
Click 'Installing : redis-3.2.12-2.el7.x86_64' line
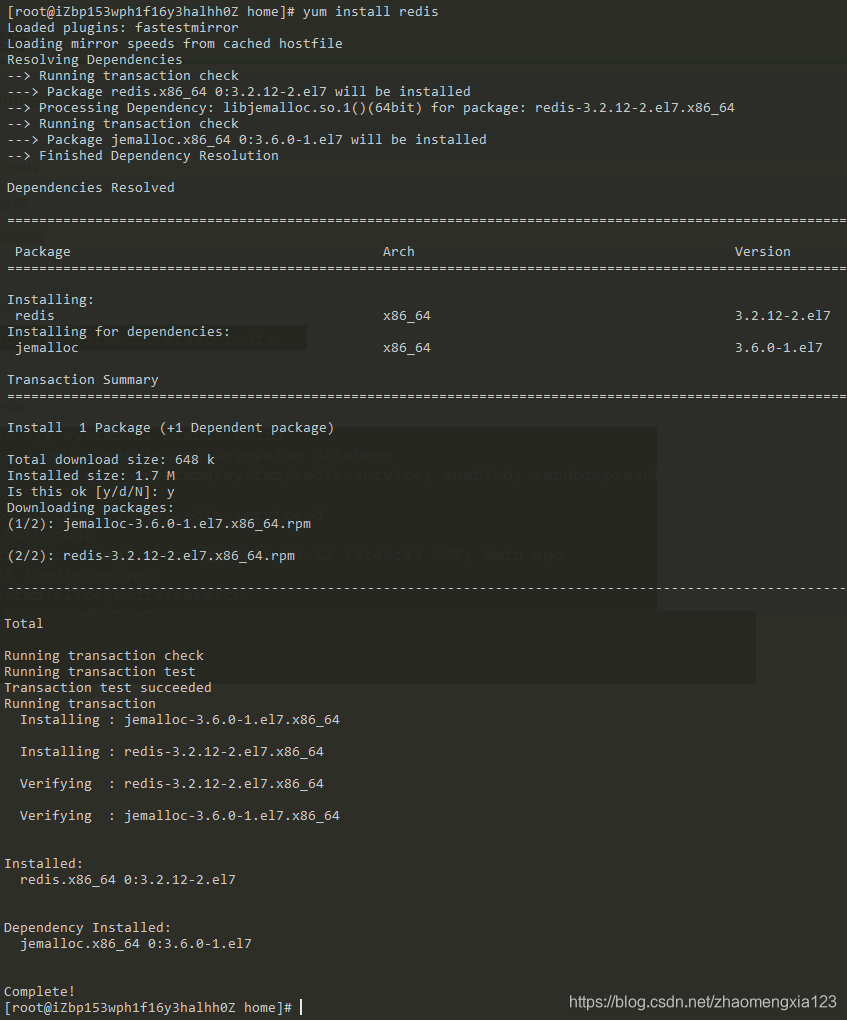[x=172, y=751]
